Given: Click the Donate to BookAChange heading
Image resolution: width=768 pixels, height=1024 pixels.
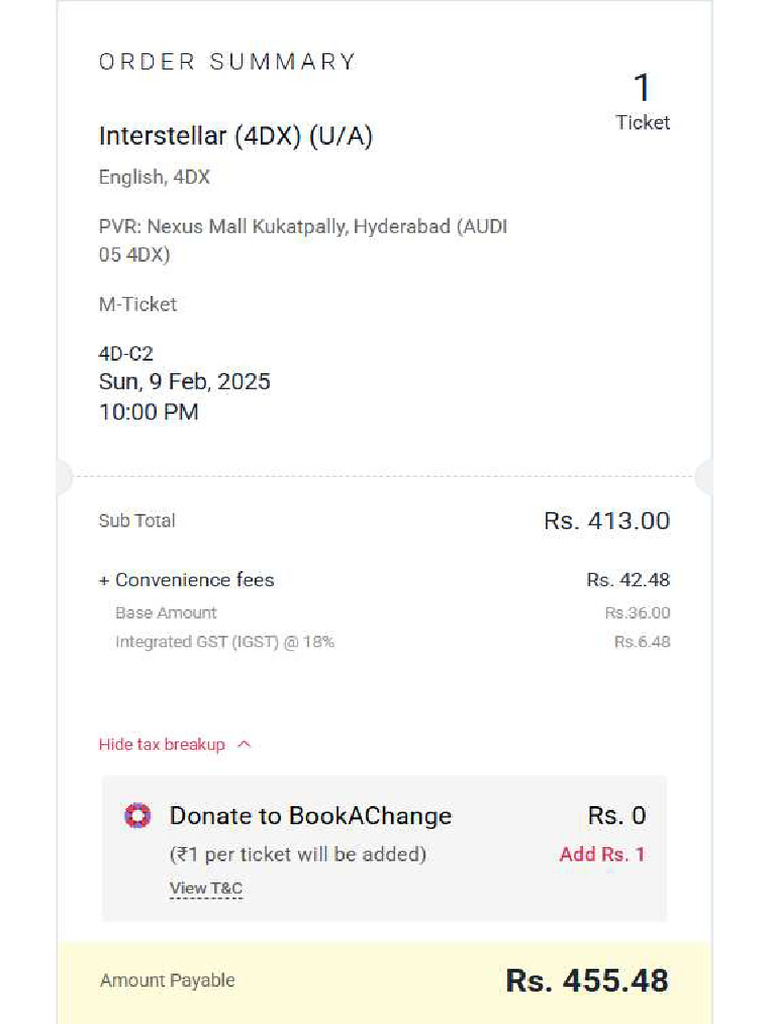Looking at the screenshot, I should pos(310,816).
